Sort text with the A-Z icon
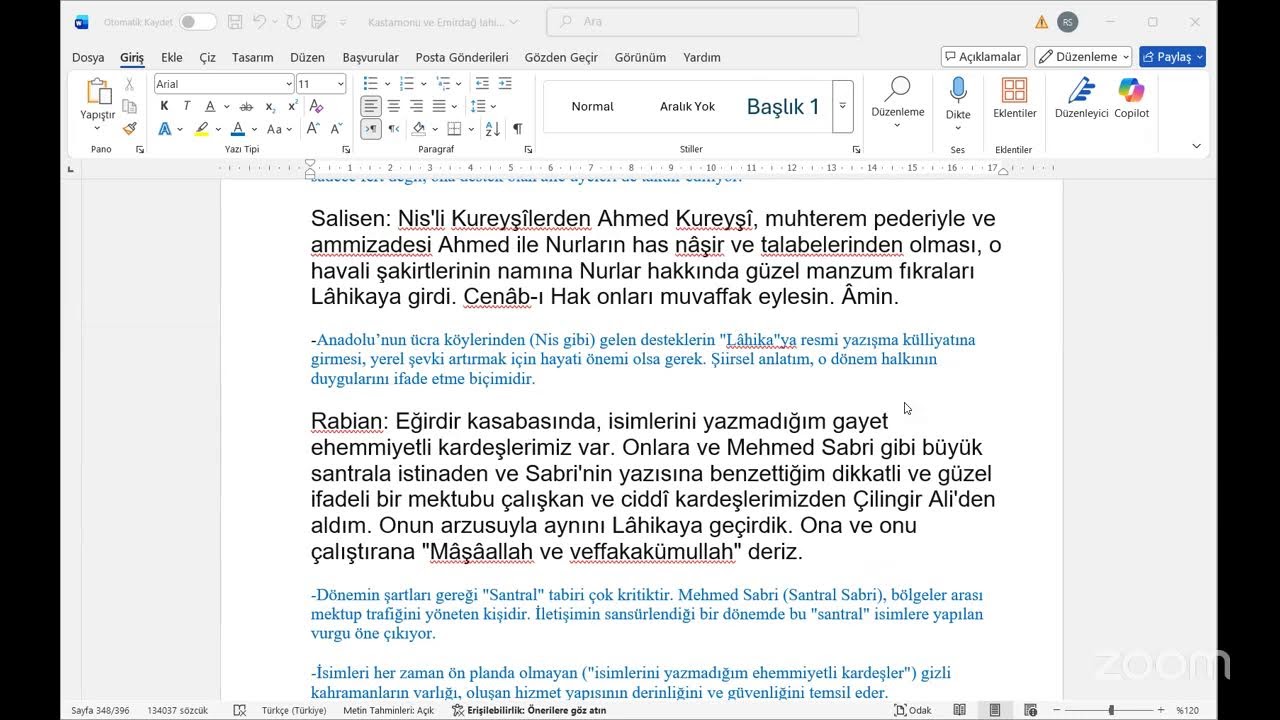Viewport: 1280px width, 720px height. pyautogui.click(x=492, y=129)
